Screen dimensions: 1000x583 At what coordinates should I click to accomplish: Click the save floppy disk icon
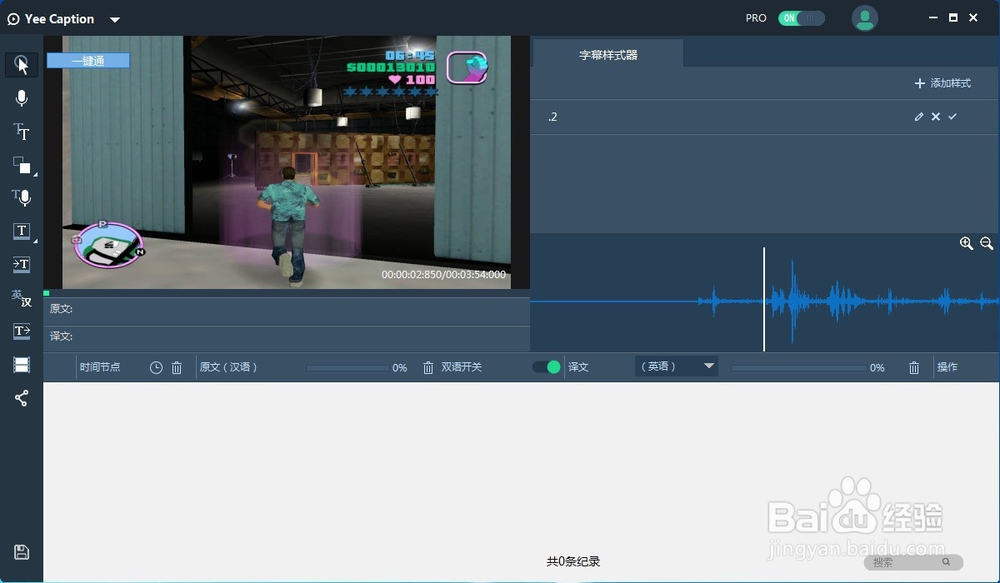point(22,552)
